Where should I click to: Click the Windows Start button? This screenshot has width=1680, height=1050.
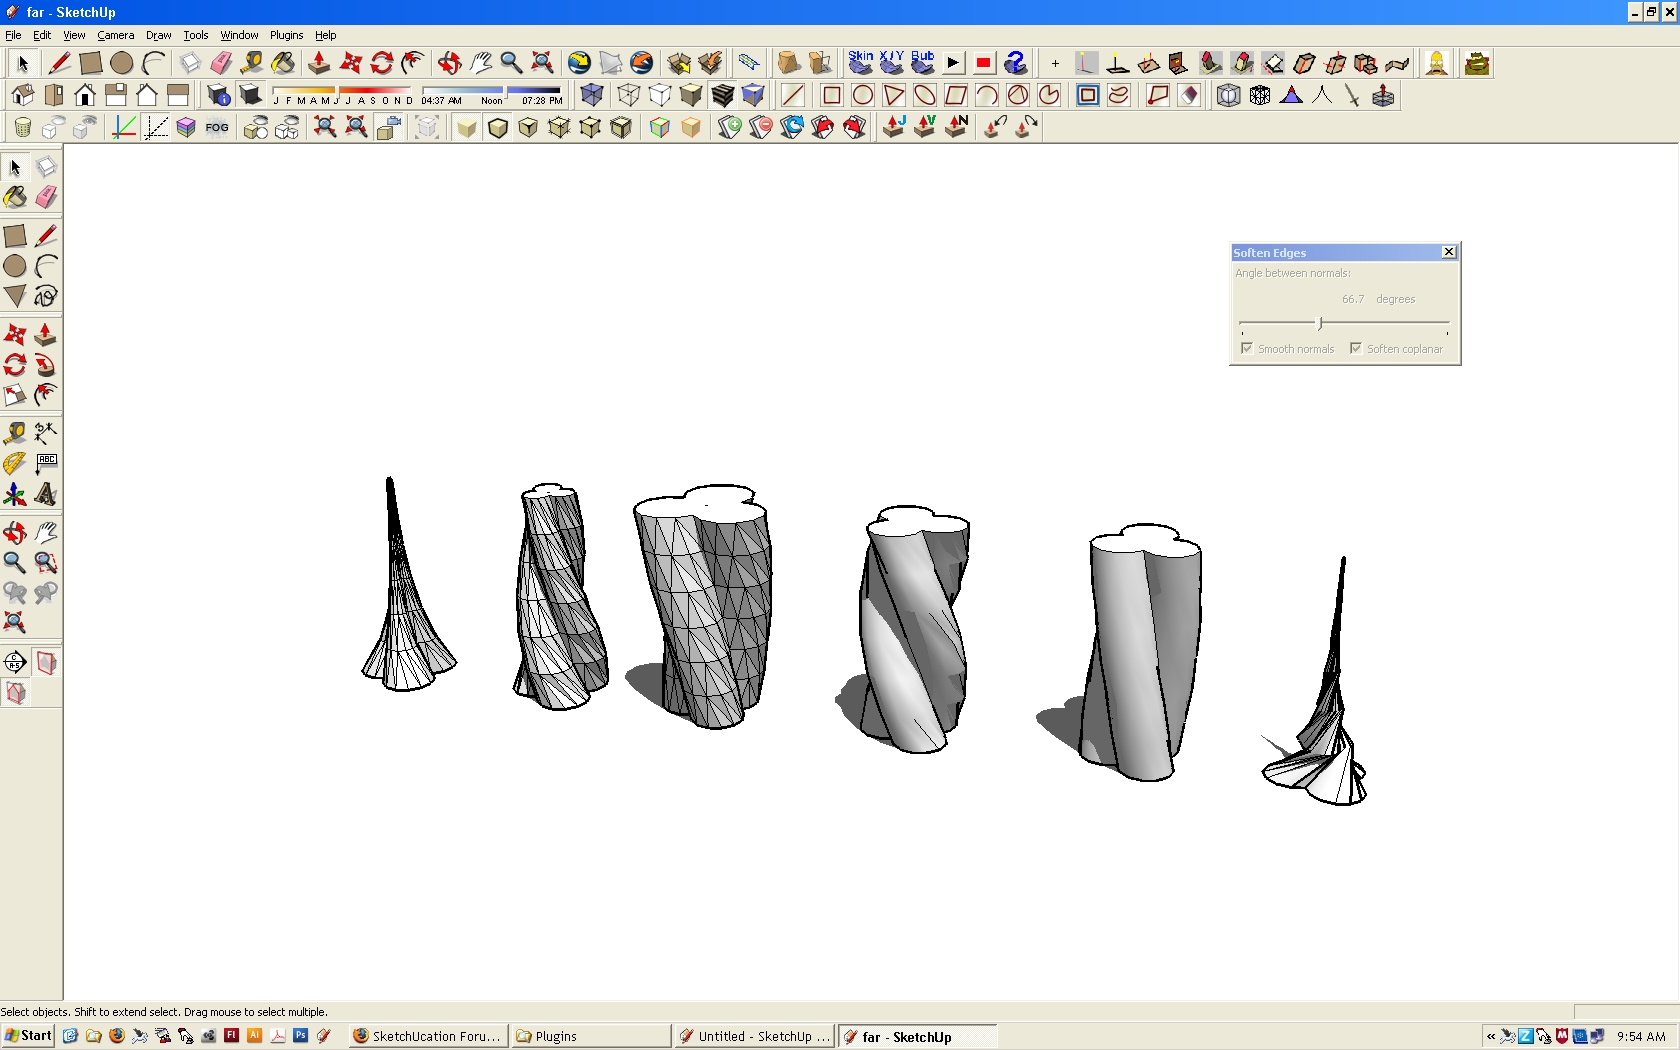(28, 1036)
